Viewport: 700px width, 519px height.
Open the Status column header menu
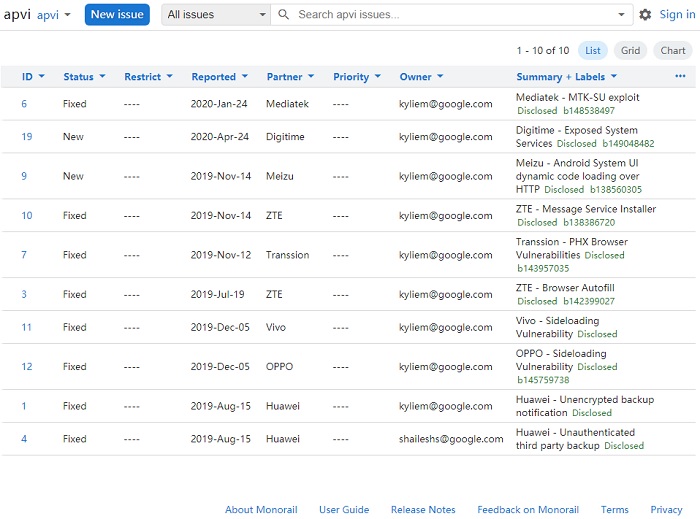tap(84, 77)
